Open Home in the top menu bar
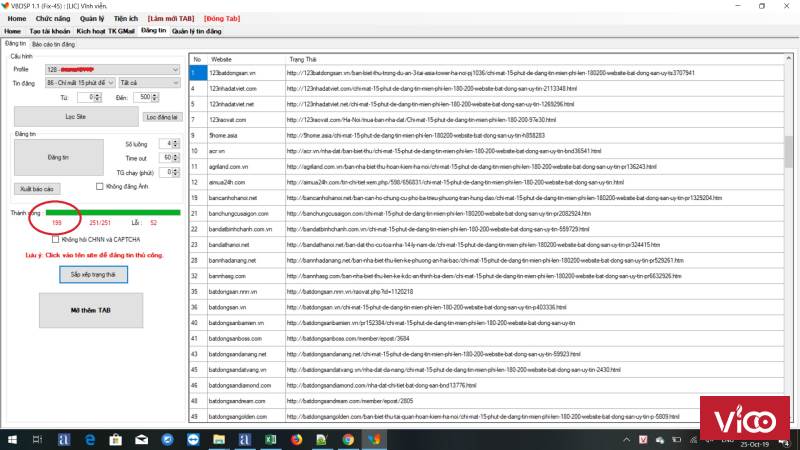 pos(17,18)
